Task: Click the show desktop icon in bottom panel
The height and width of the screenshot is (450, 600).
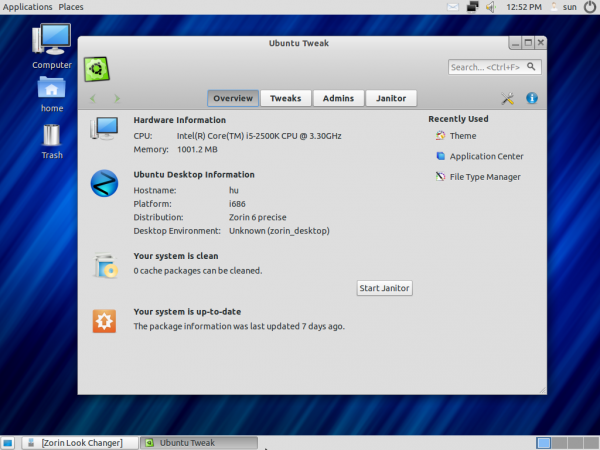Action: point(8,443)
